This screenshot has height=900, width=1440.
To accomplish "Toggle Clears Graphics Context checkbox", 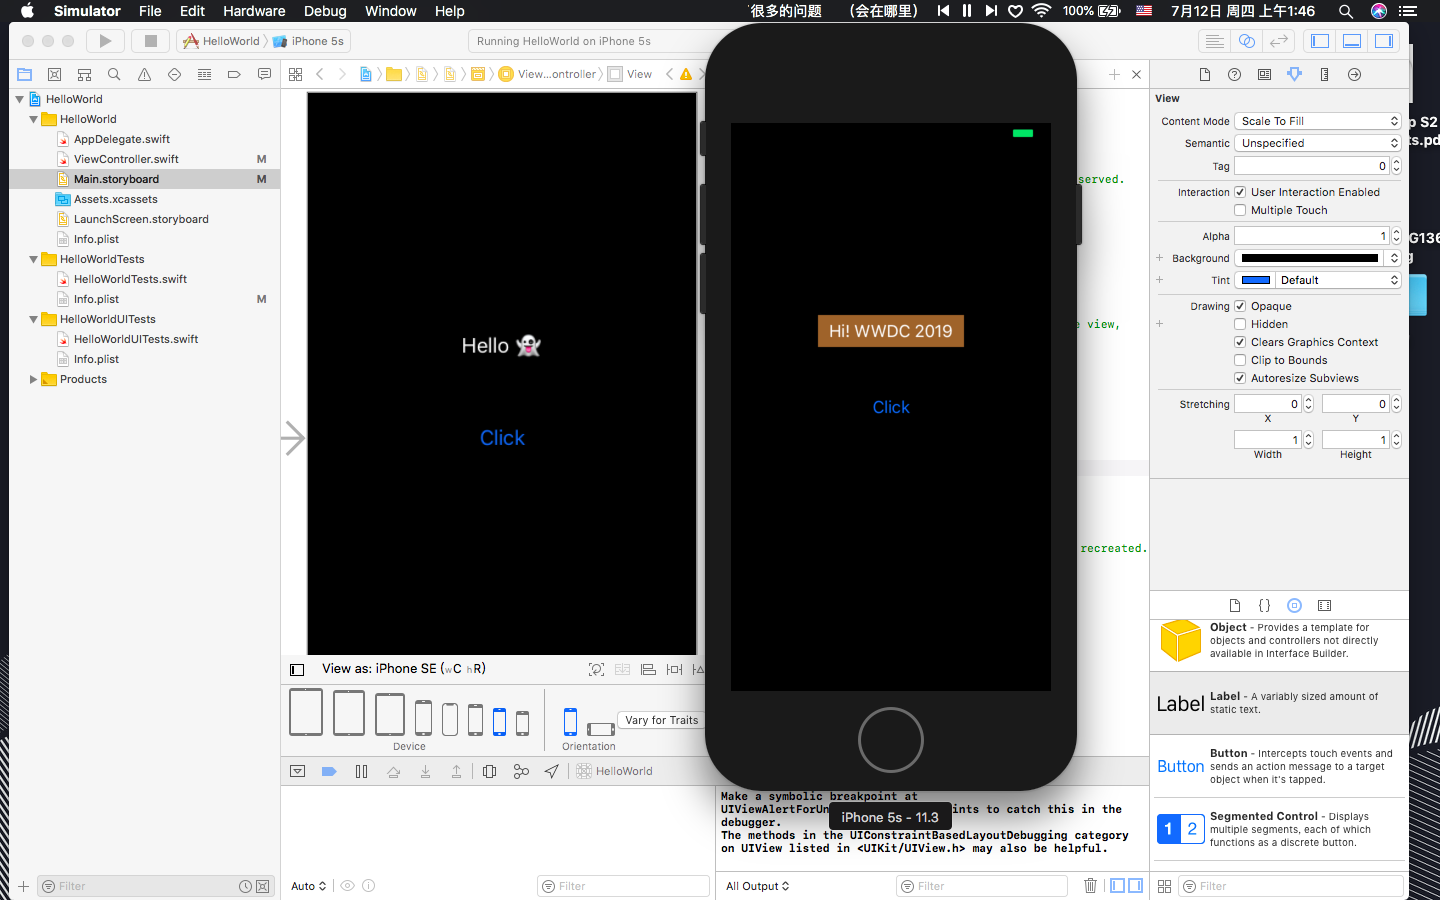I will click(1240, 342).
